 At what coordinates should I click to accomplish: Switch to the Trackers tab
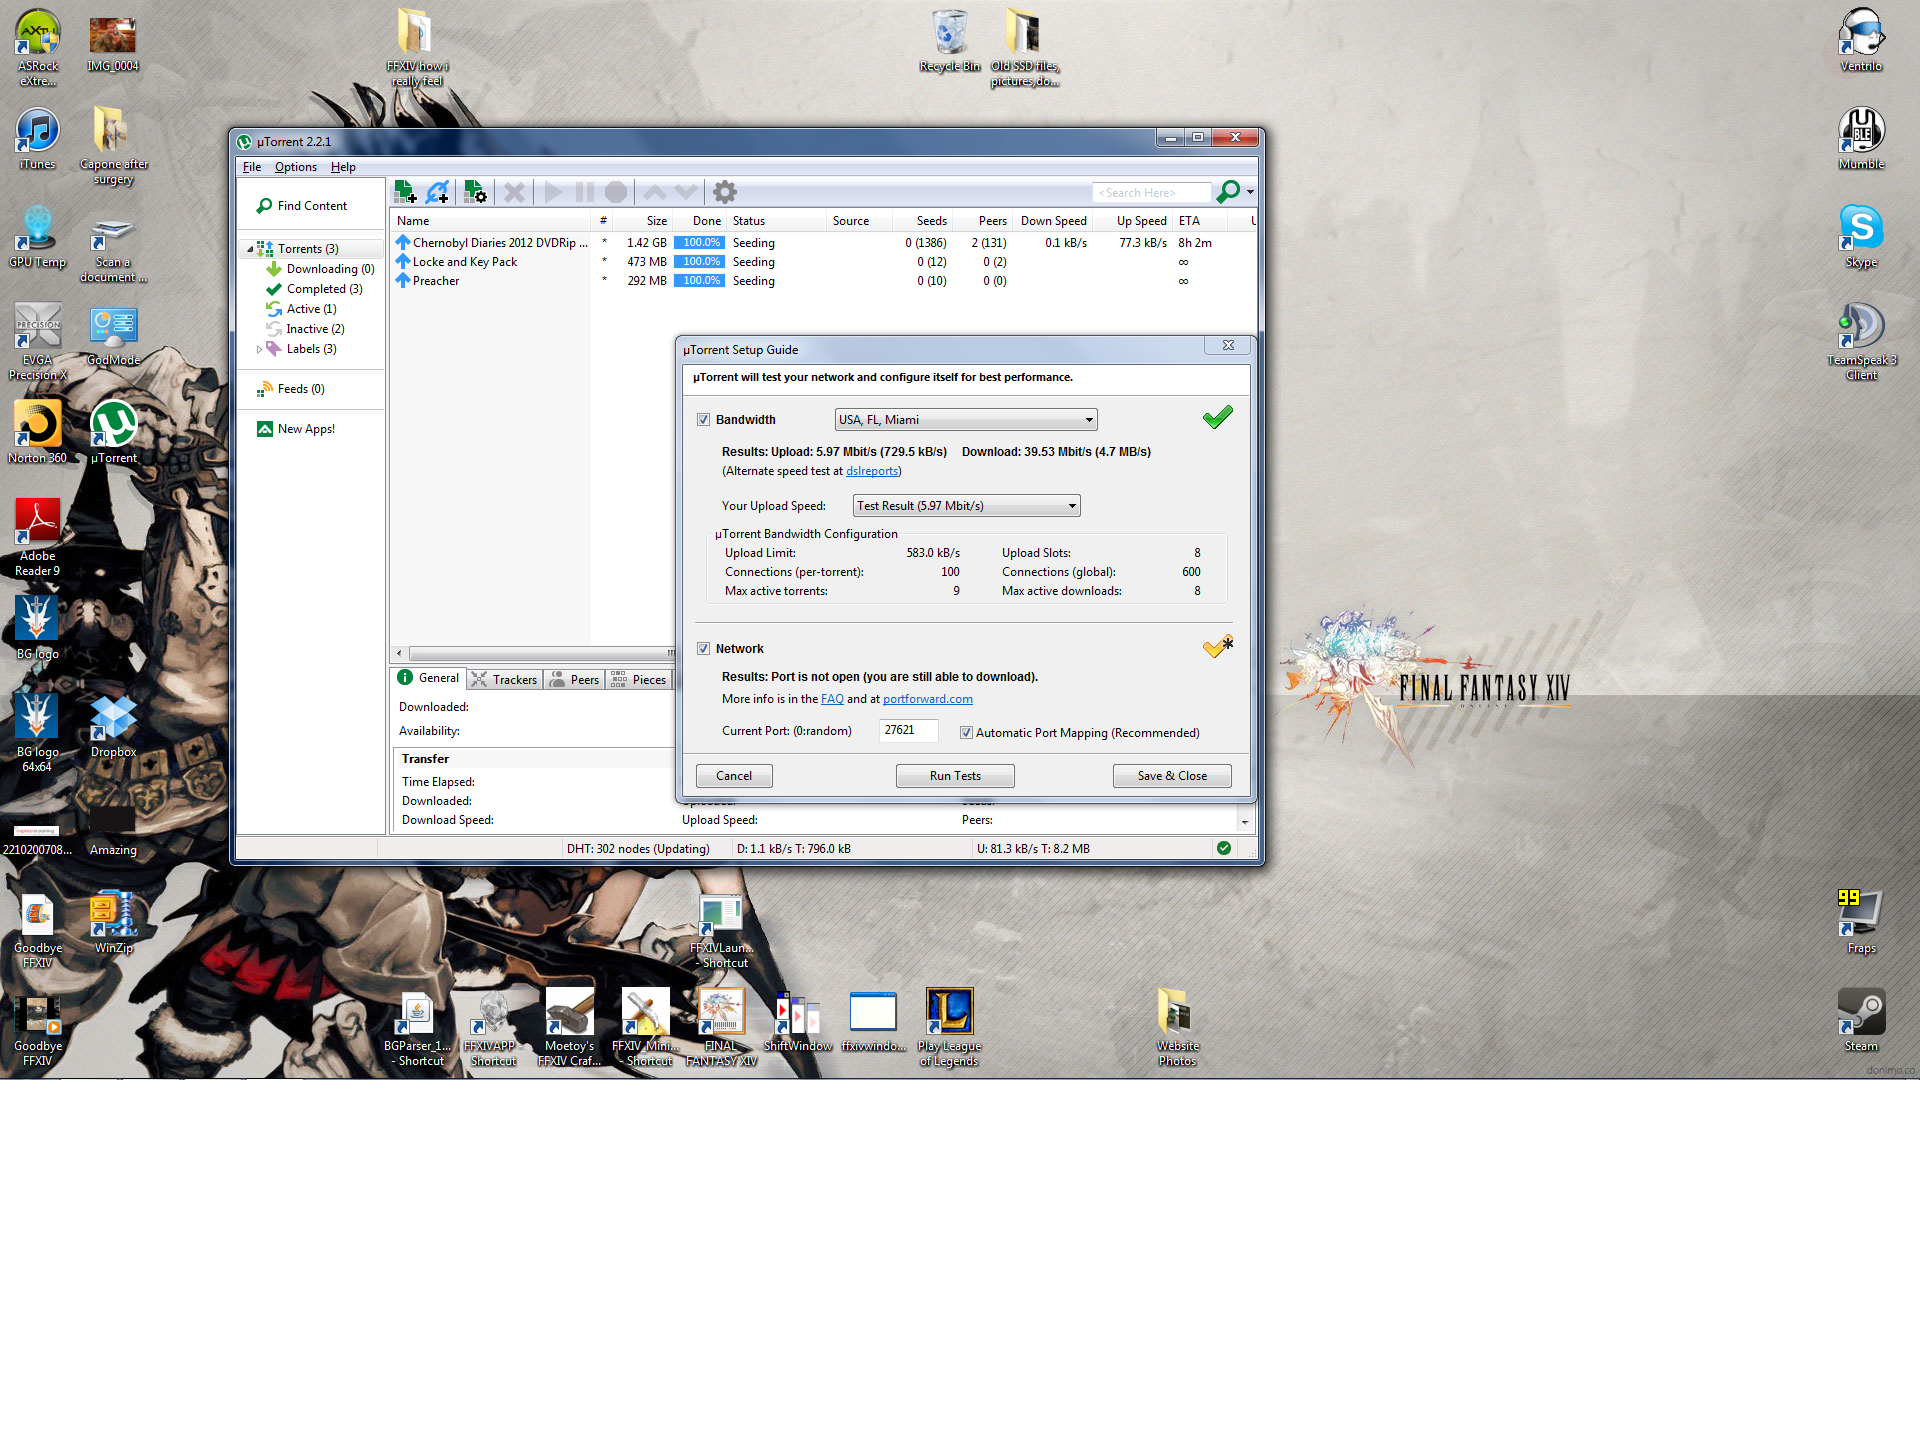click(505, 680)
